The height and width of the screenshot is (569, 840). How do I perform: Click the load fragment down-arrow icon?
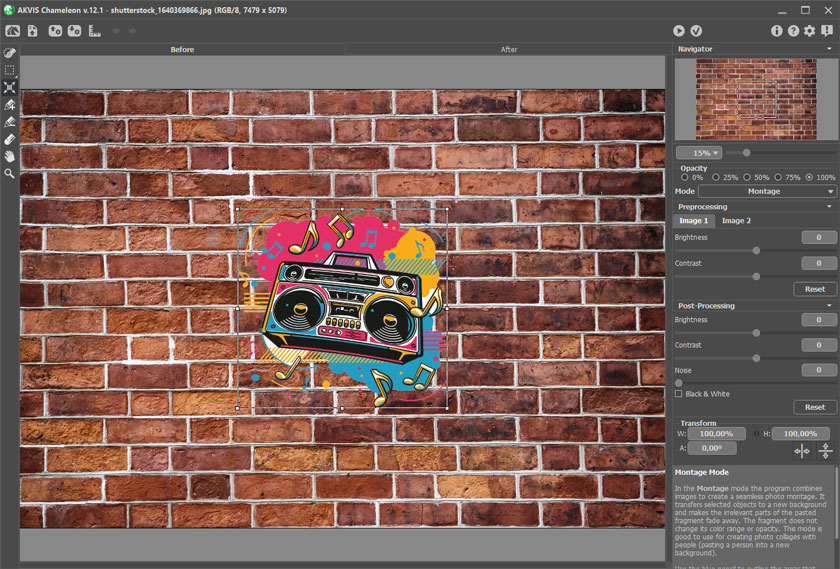[74, 31]
